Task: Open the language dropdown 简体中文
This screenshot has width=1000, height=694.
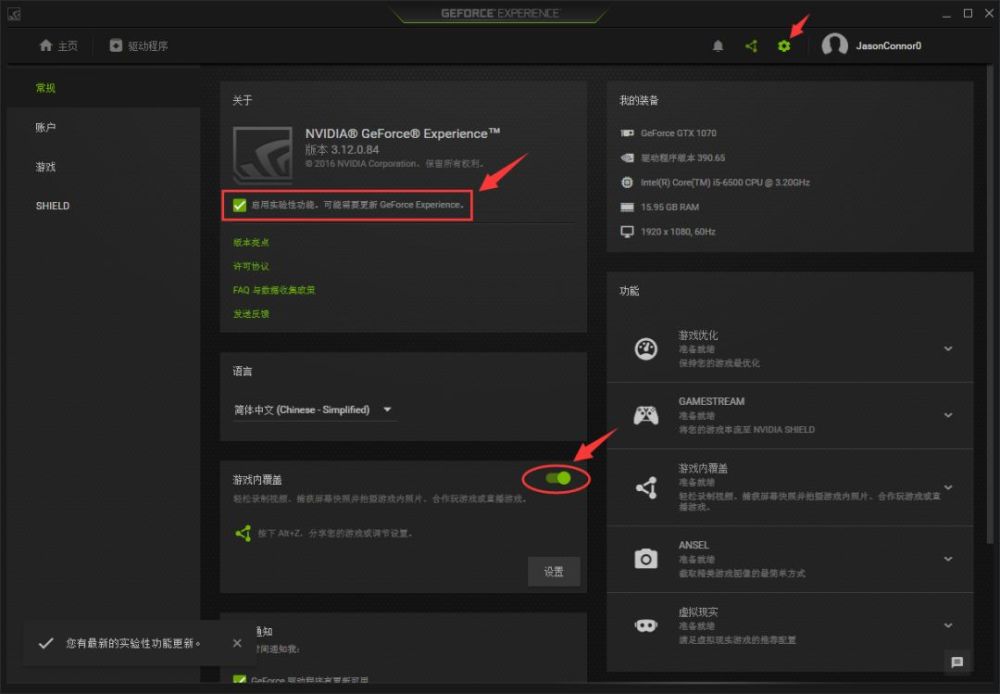Action: [313, 410]
